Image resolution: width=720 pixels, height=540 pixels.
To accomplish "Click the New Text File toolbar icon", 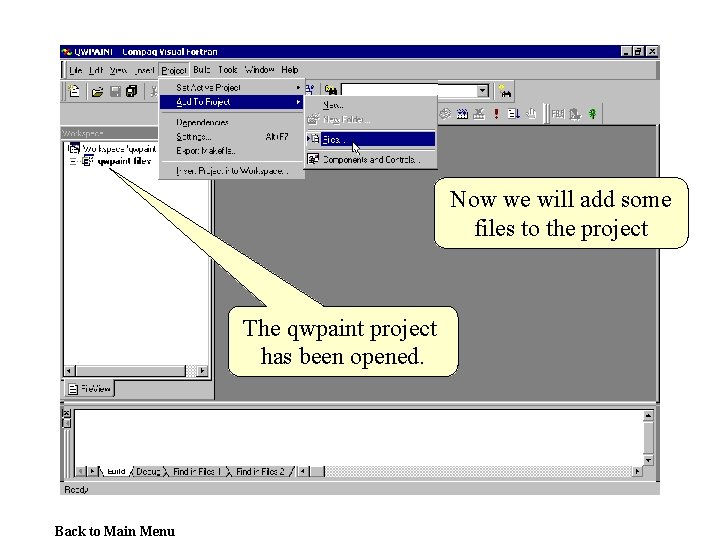I will pyautogui.click(x=74, y=91).
